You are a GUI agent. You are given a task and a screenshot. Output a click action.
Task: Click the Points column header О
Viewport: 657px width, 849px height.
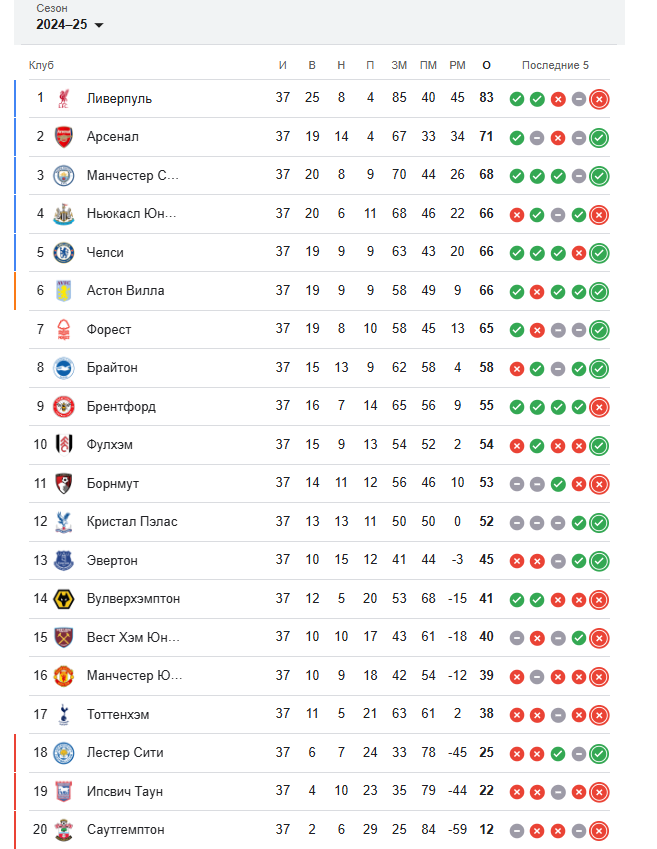pyautogui.click(x=486, y=66)
